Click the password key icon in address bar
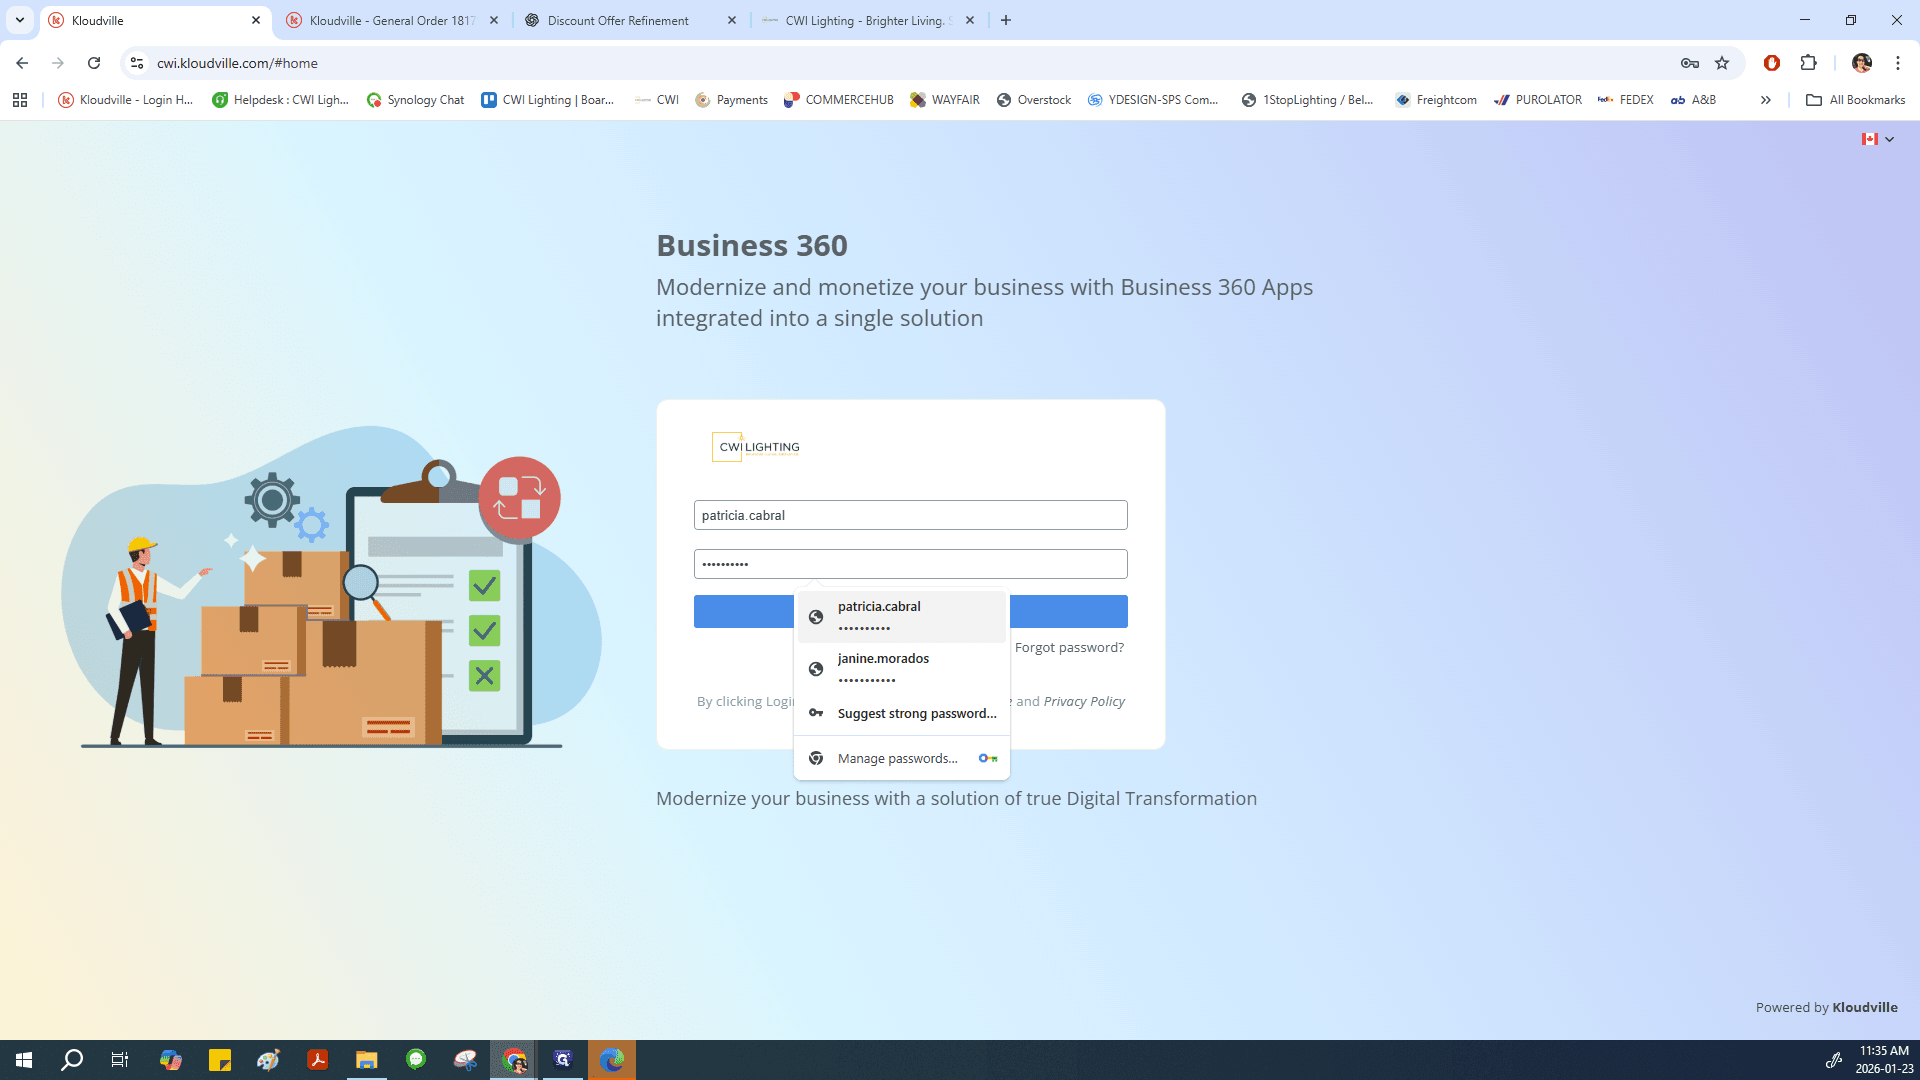Screen dimensions: 1920x1080 click(x=1689, y=63)
